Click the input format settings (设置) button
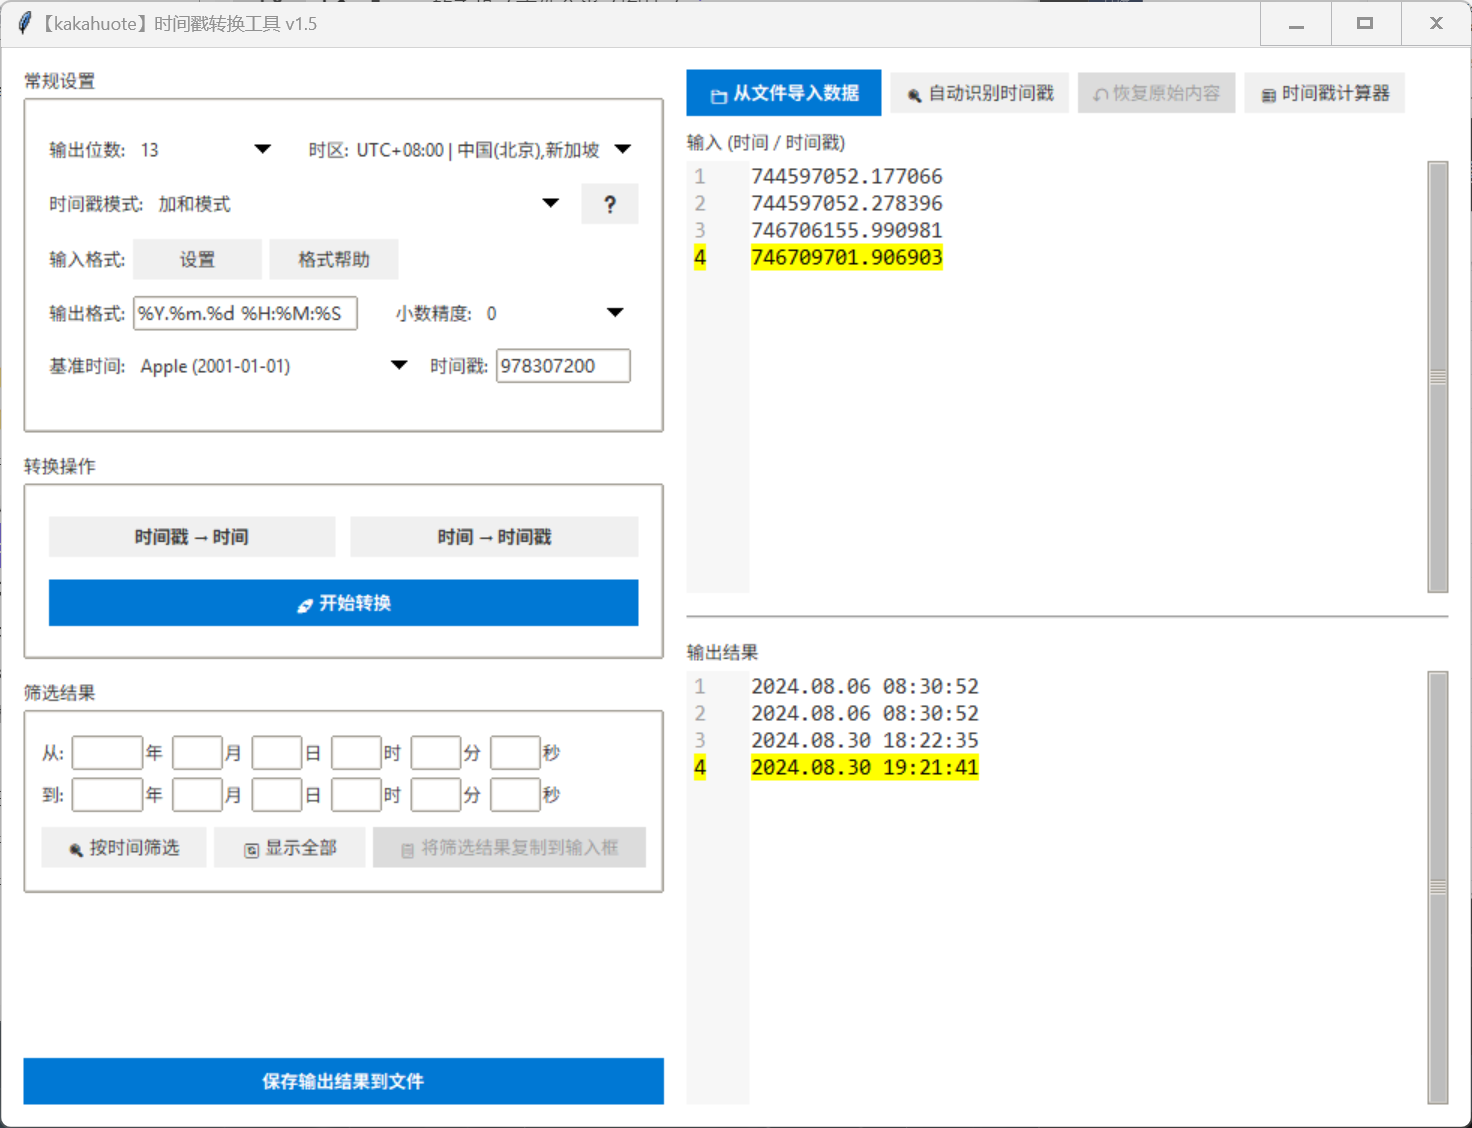The image size is (1472, 1128). (x=197, y=259)
